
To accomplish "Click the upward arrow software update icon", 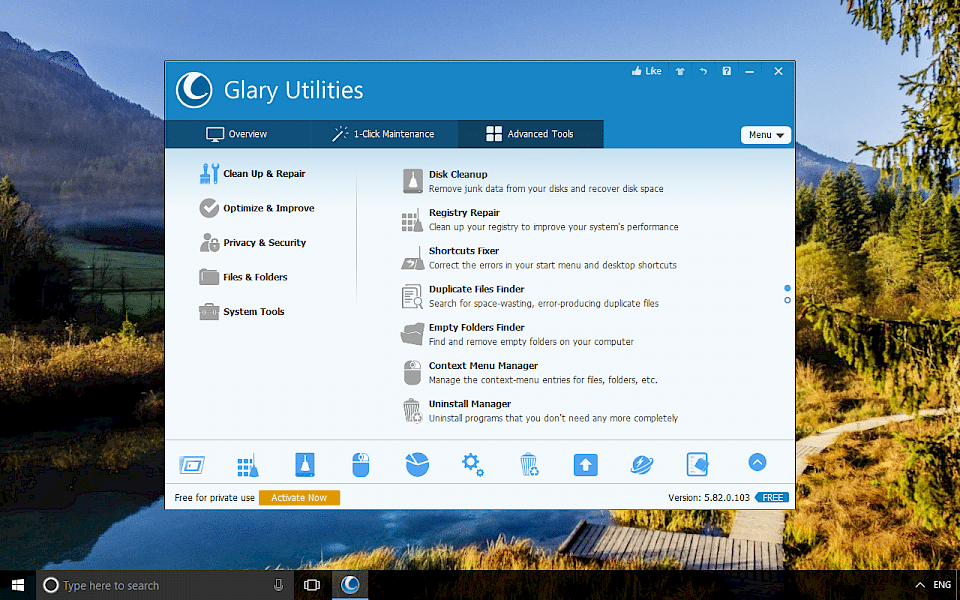I will click(585, 465).
